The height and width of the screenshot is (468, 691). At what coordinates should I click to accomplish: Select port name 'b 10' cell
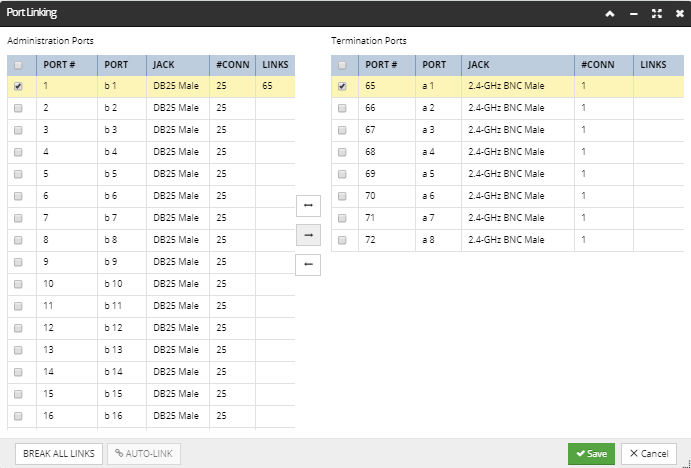click(122, 284)
